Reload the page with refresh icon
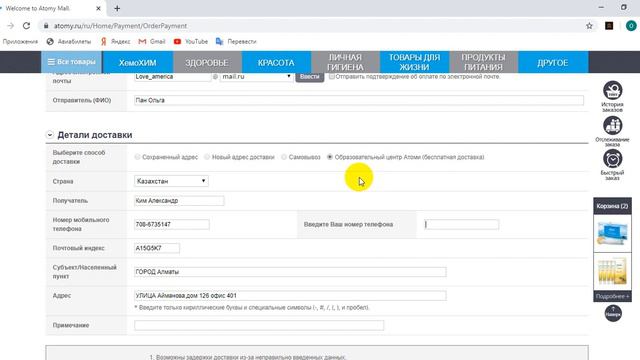This screenshot has width=640, height=360. tap(27, 26)
